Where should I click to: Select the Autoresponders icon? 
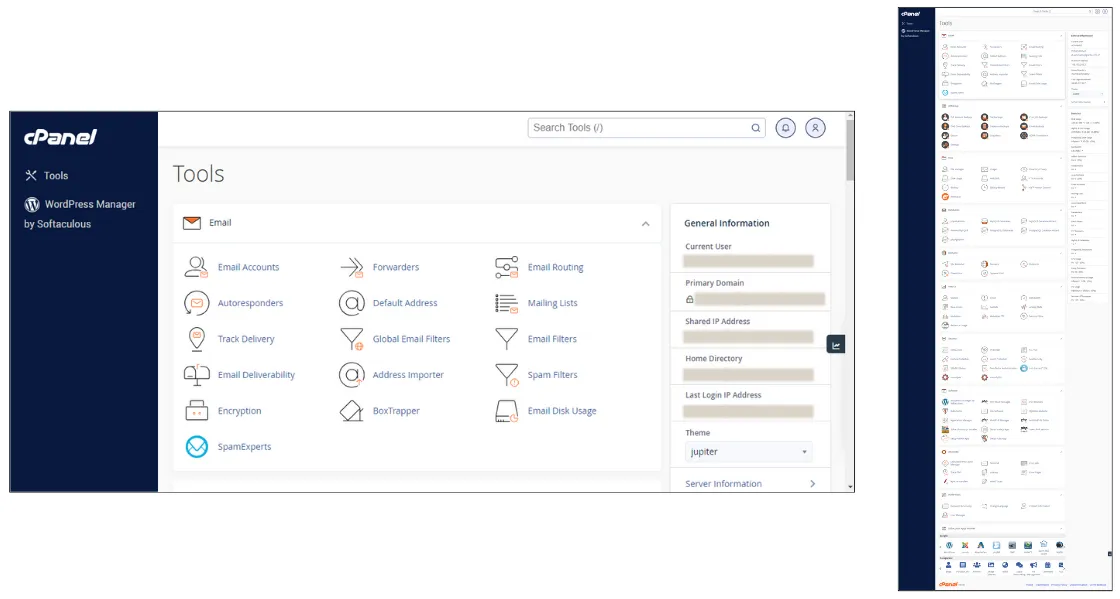[197, 303]
